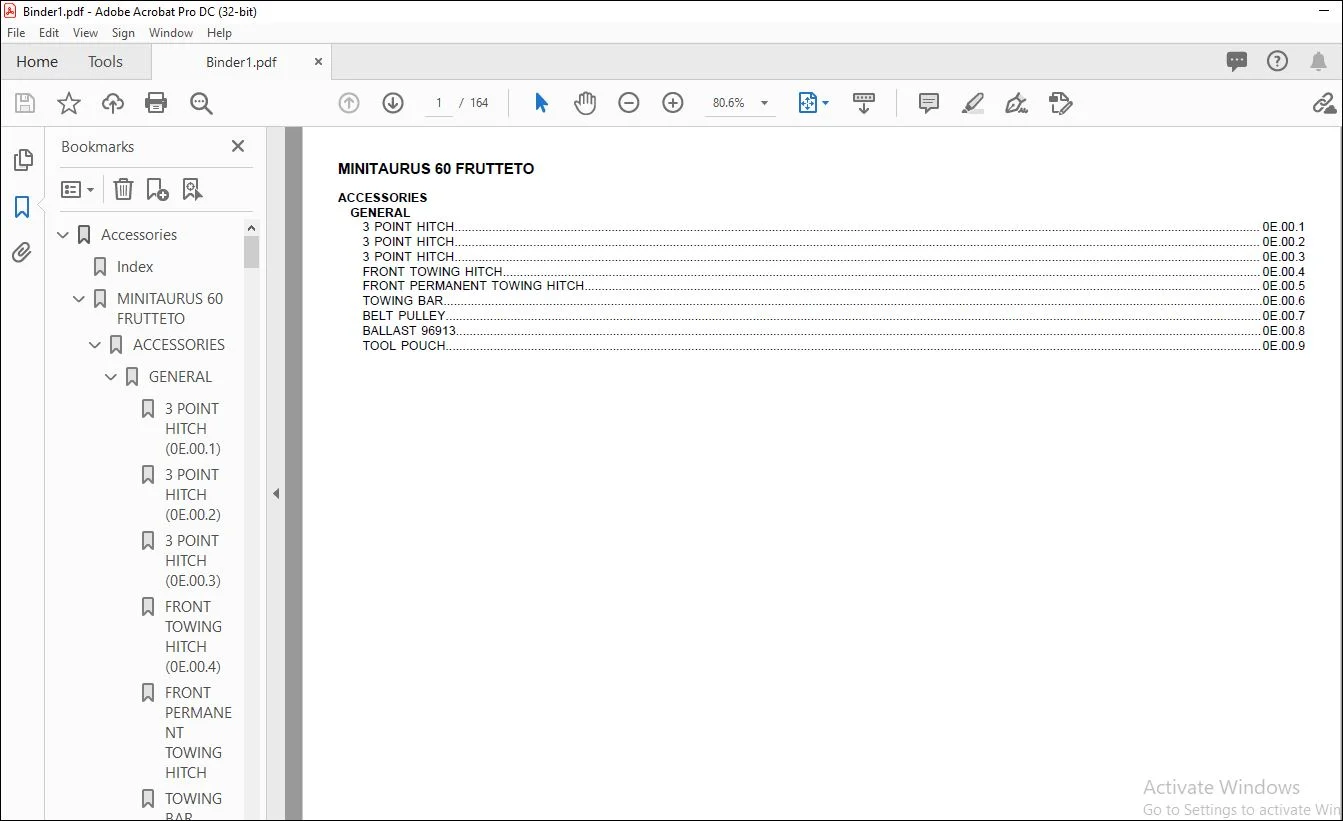Bookmark this file with star icon
Screen dimensions: 1343x821
click(69, 103)
